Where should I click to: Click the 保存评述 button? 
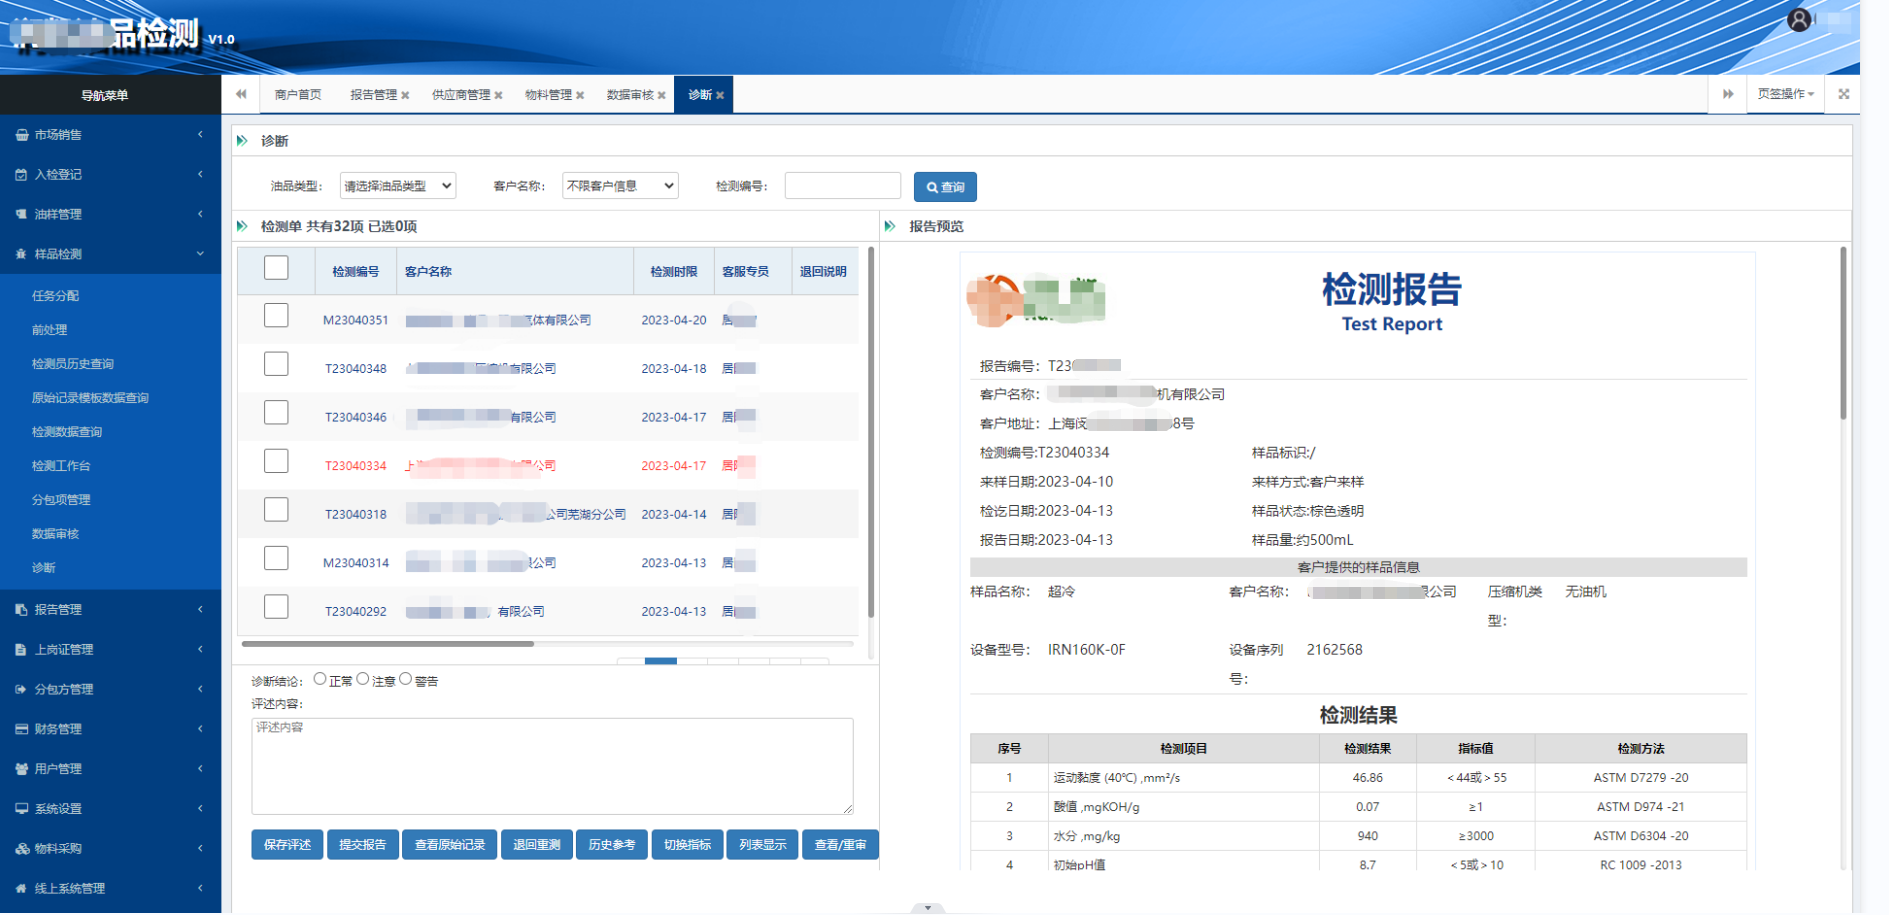pos(287,845)
